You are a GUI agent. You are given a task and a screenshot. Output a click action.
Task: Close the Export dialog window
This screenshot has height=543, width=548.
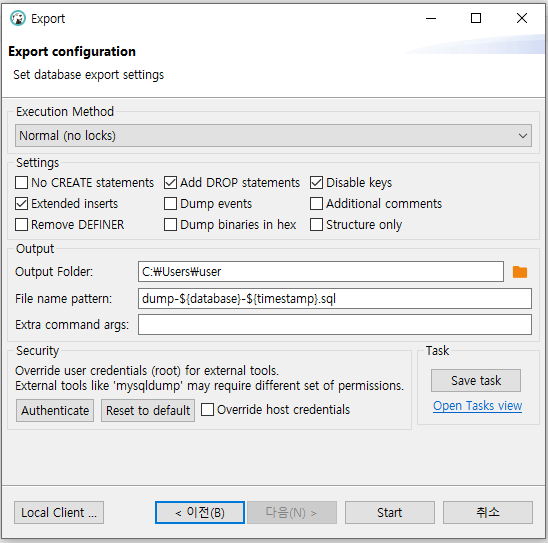click(x=522, y=18)
